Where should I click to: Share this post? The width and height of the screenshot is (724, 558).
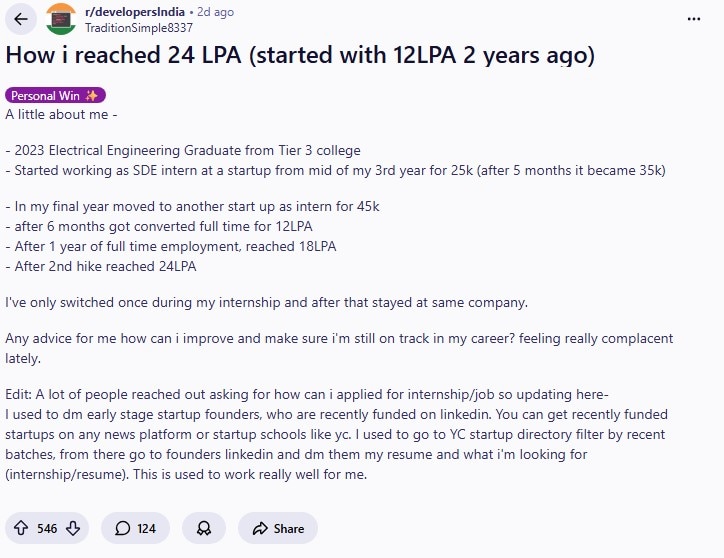pyautogui.click(x=278, y=528)
